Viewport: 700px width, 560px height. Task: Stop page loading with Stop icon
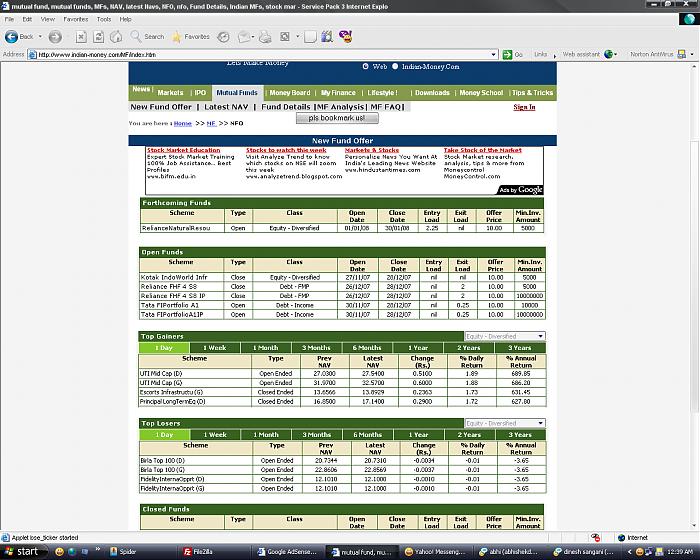tap(81, 37)
